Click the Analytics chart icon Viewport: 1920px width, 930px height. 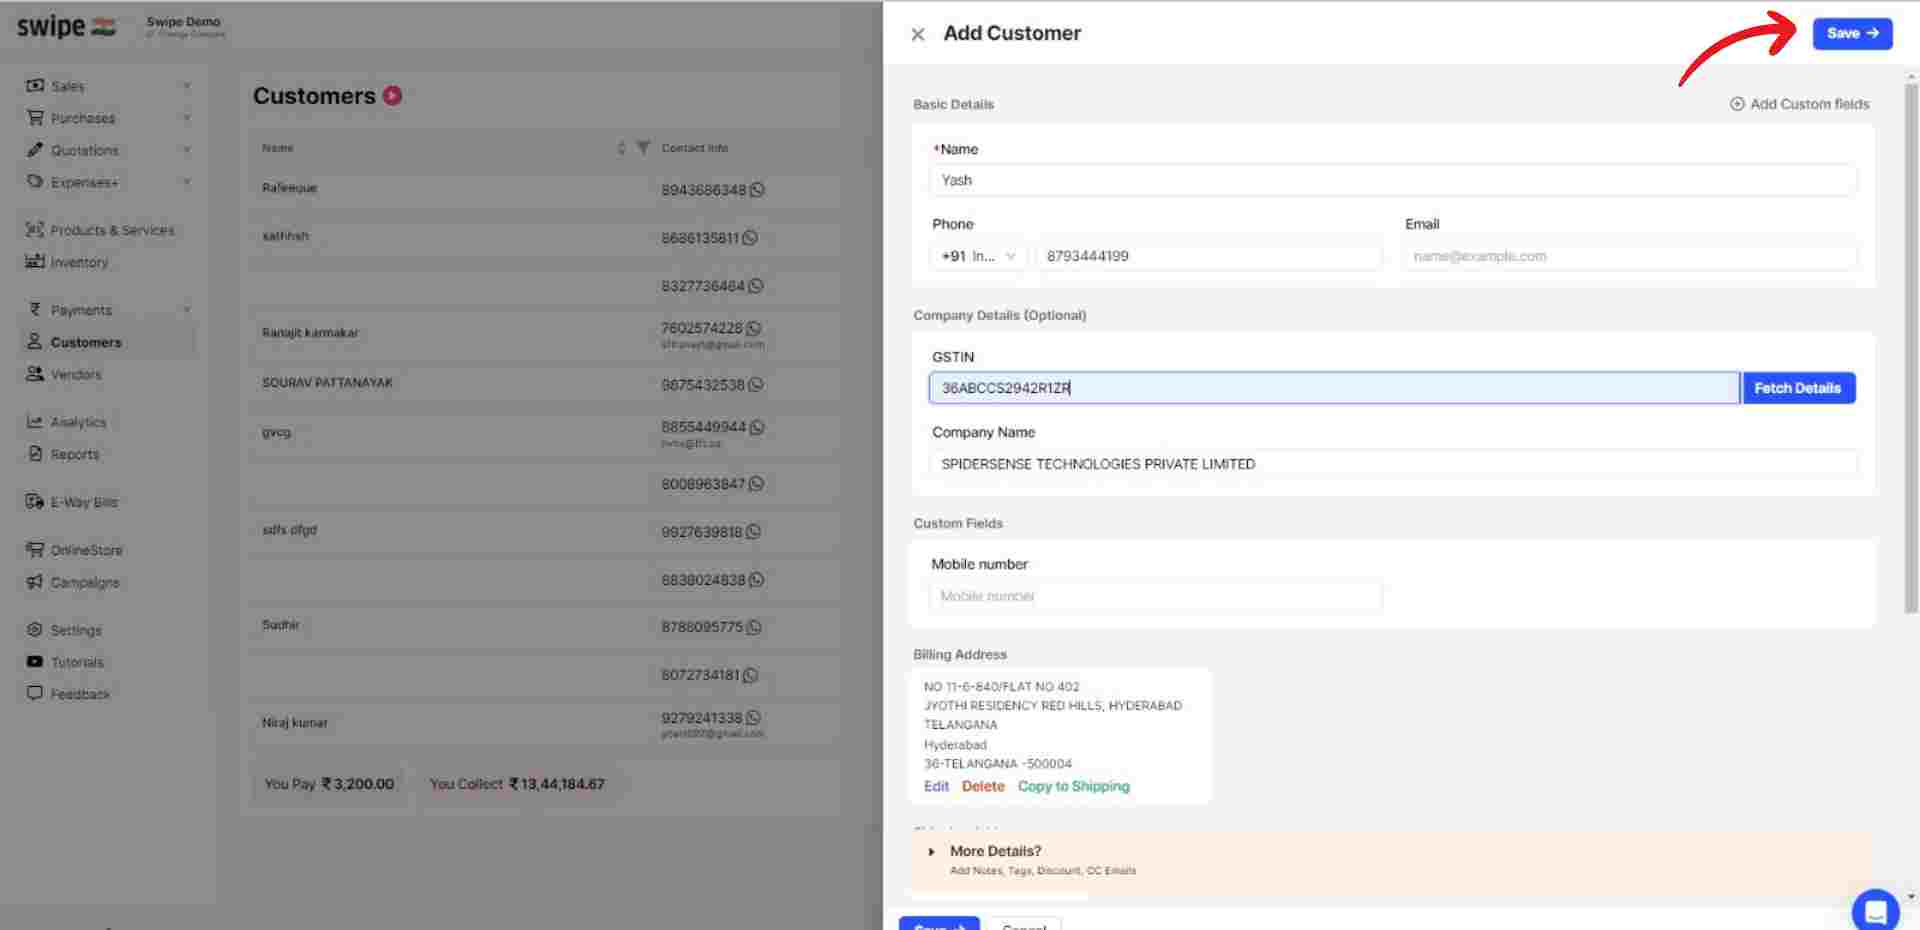(35, 421)
